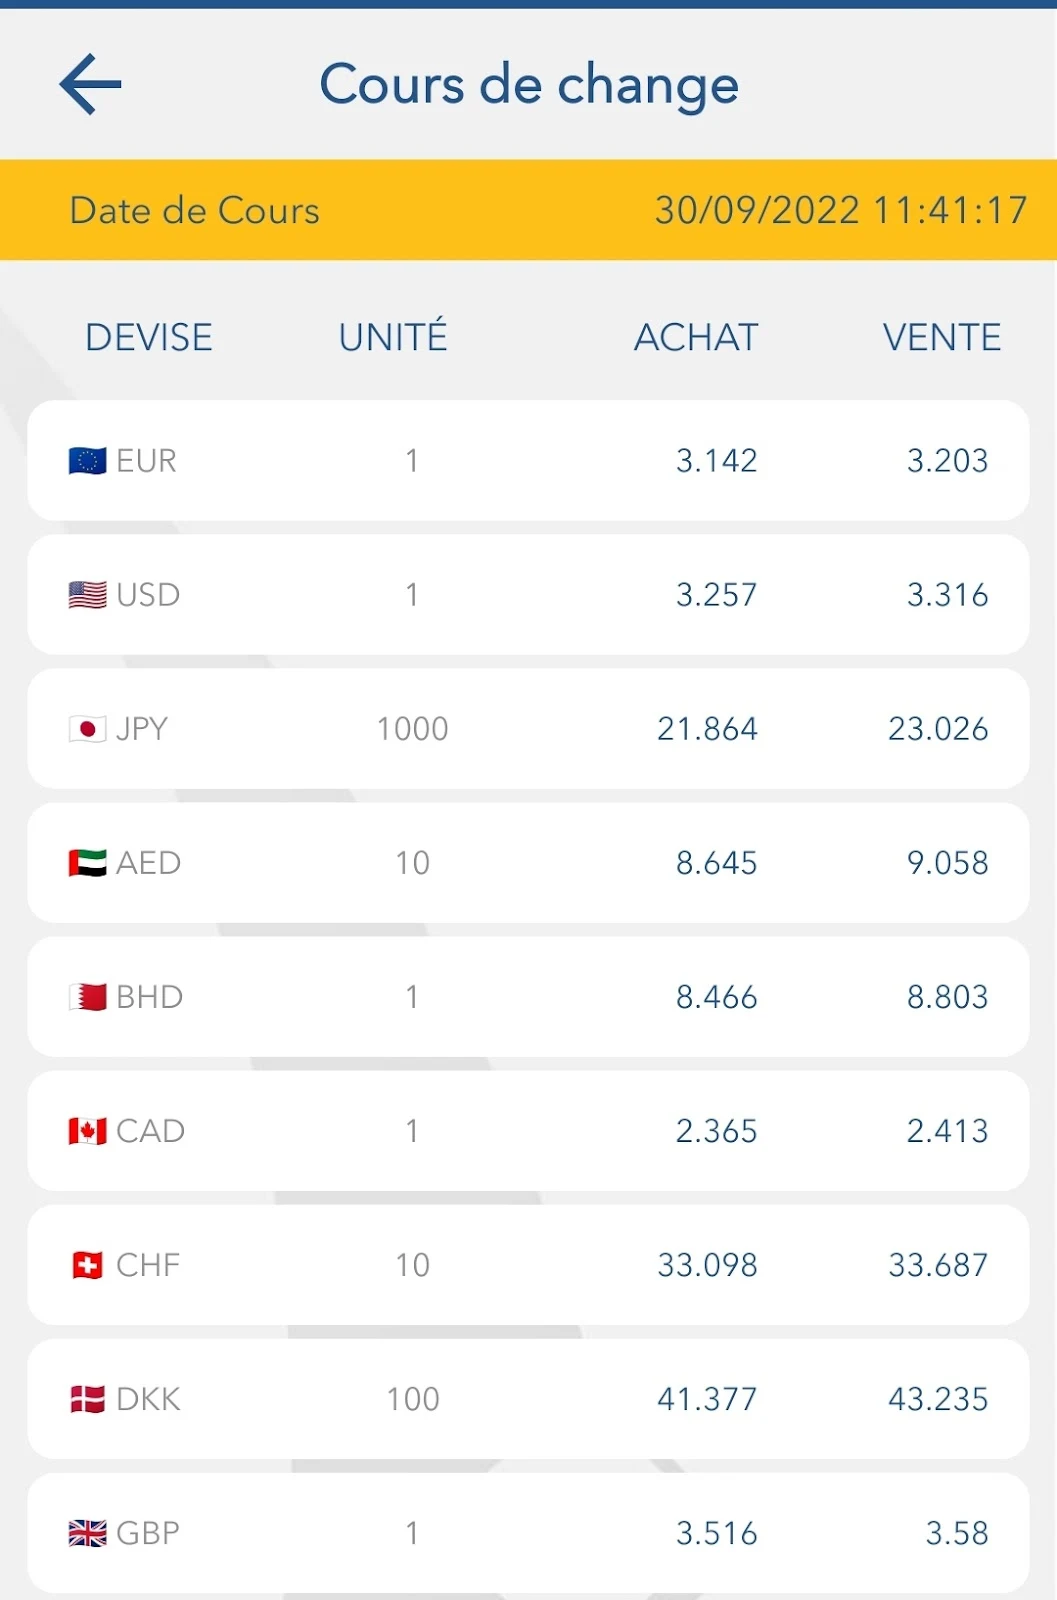Select the UNITÉ column header
The width and height of the screenshot is (1057, 1600).
[393, 337]
